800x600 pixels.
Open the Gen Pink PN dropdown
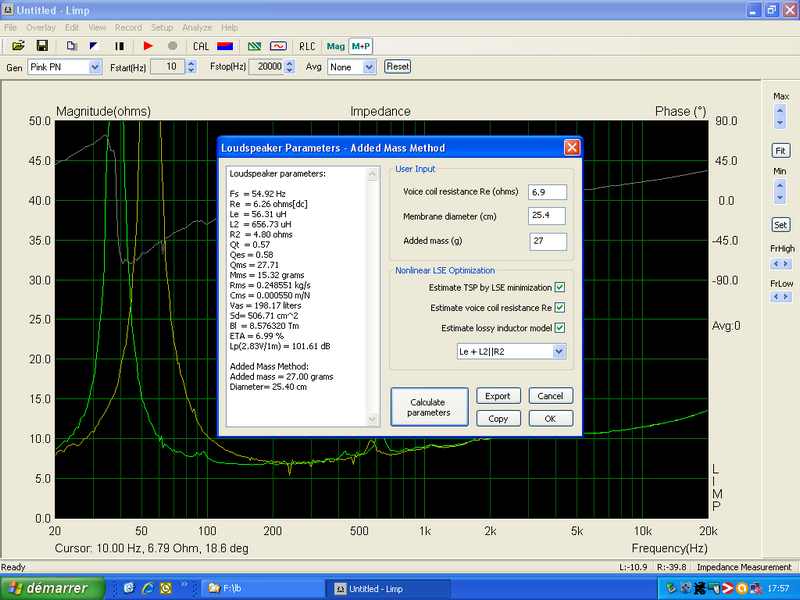click(96, 67)
